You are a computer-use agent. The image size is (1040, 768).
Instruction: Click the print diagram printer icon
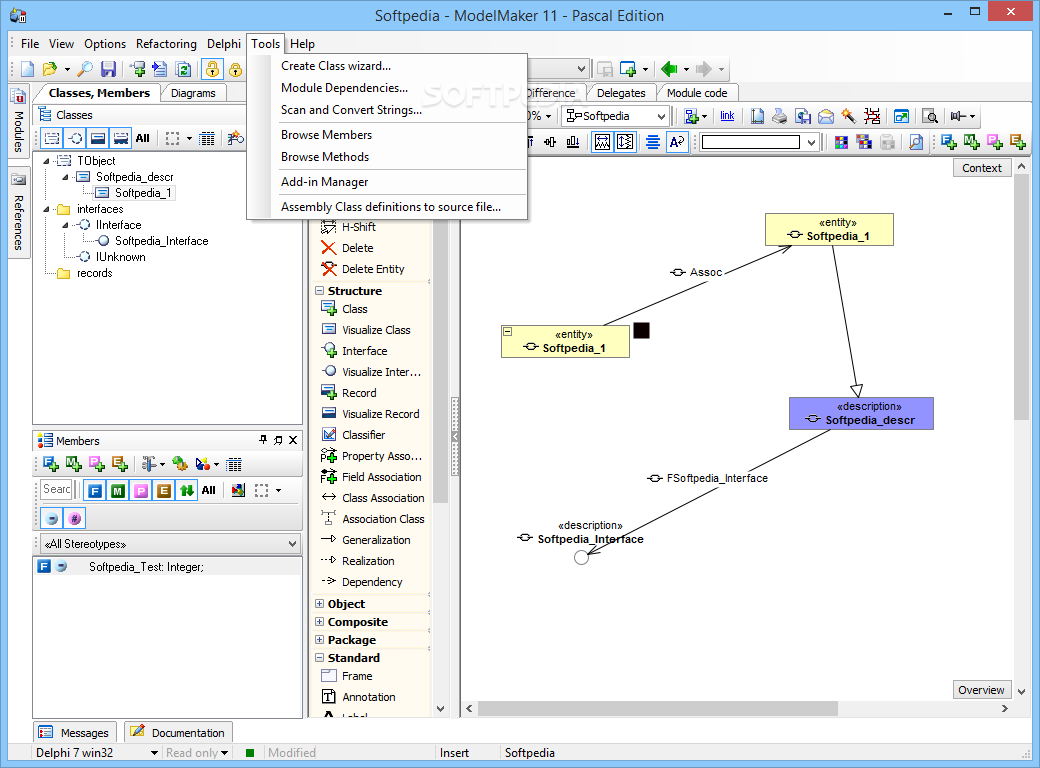point(779,117)
